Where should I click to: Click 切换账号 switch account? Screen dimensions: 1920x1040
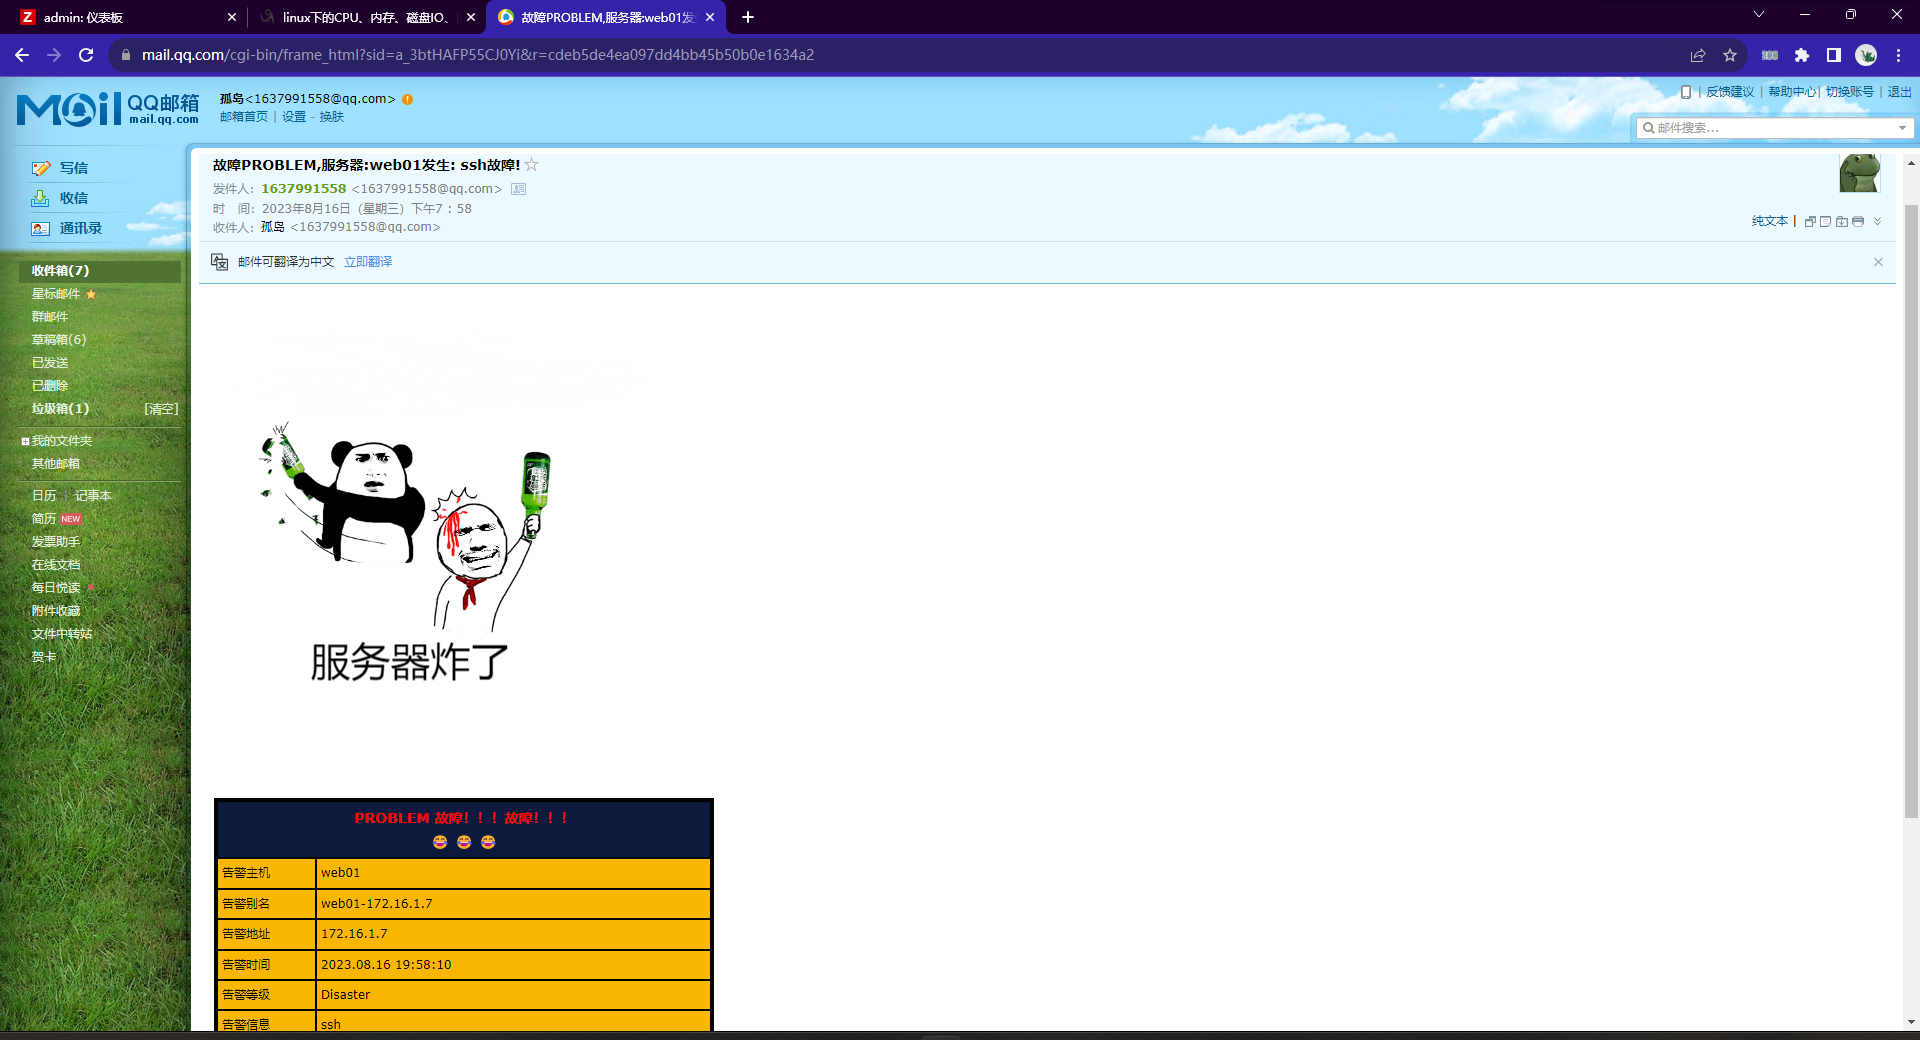pos(1850,92)
